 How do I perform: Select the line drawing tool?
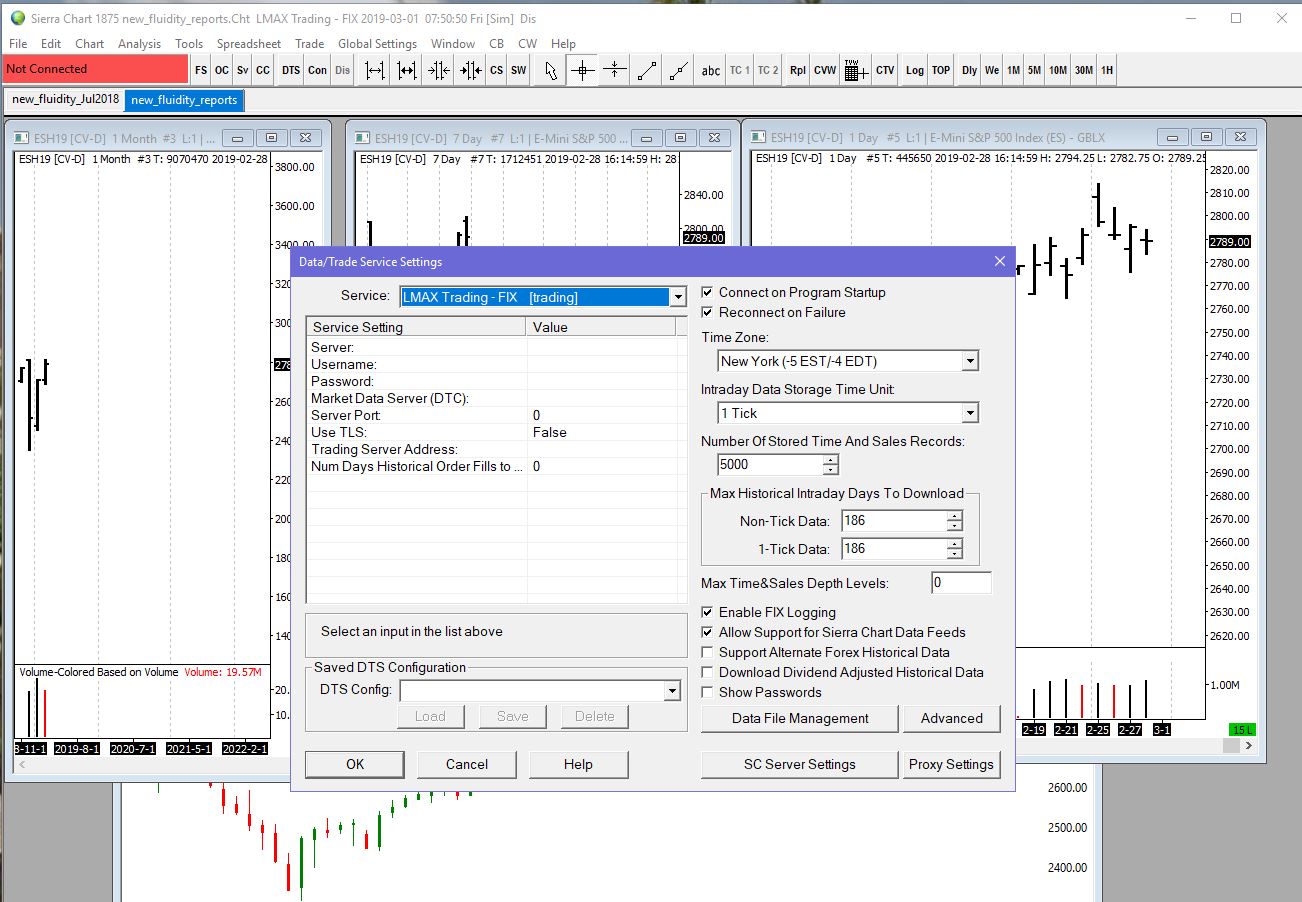647,70
